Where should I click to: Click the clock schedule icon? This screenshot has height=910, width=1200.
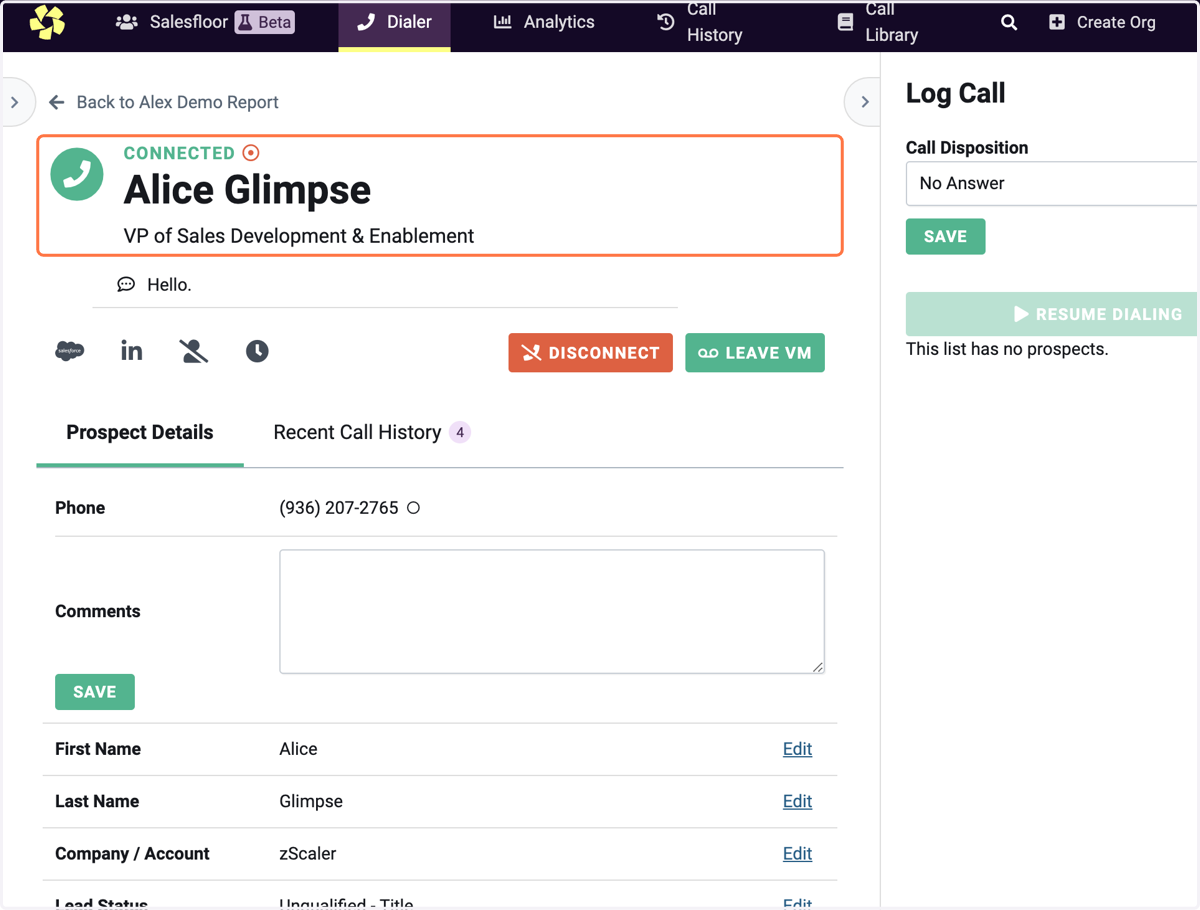coord(257,351)
